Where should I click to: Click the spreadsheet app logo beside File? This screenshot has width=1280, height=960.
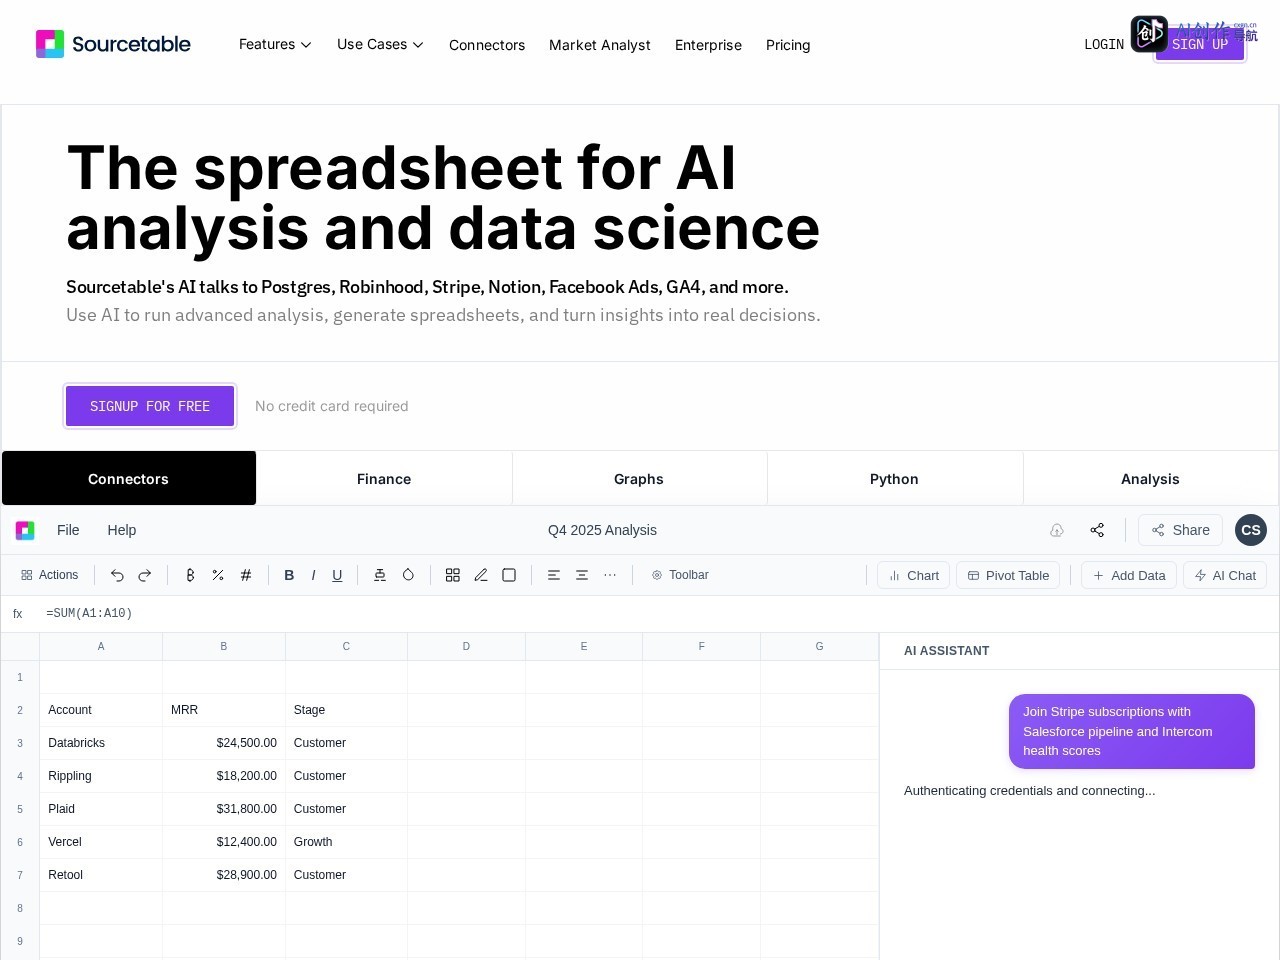pos(25,530)
